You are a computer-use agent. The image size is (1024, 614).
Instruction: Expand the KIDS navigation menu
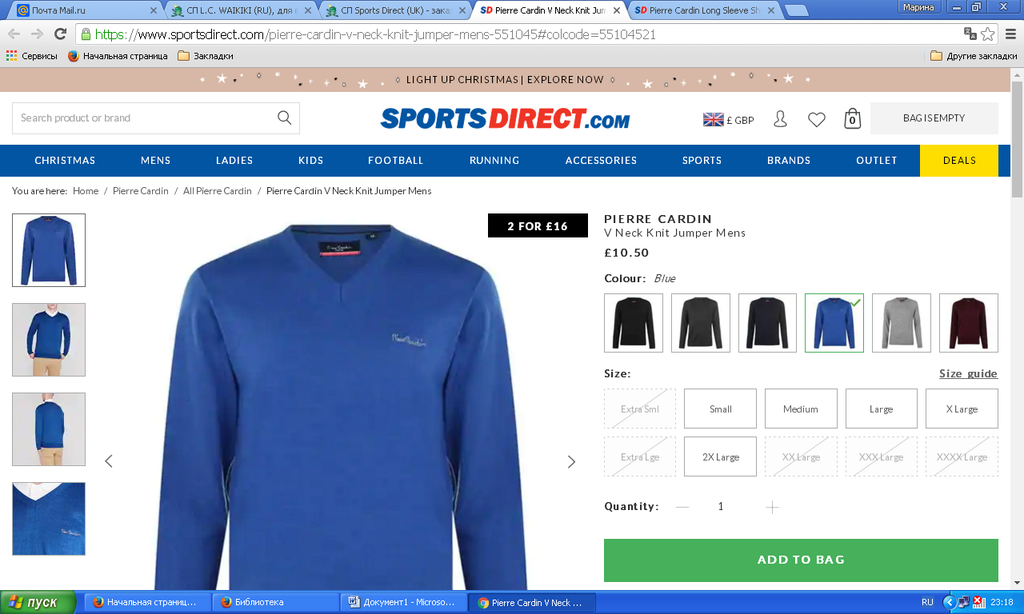point(311,161)
